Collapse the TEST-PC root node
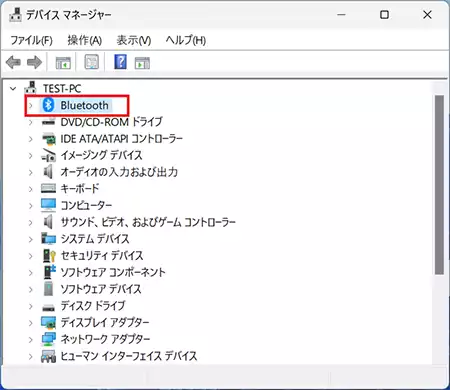The image size is (450, 390). 13,88
